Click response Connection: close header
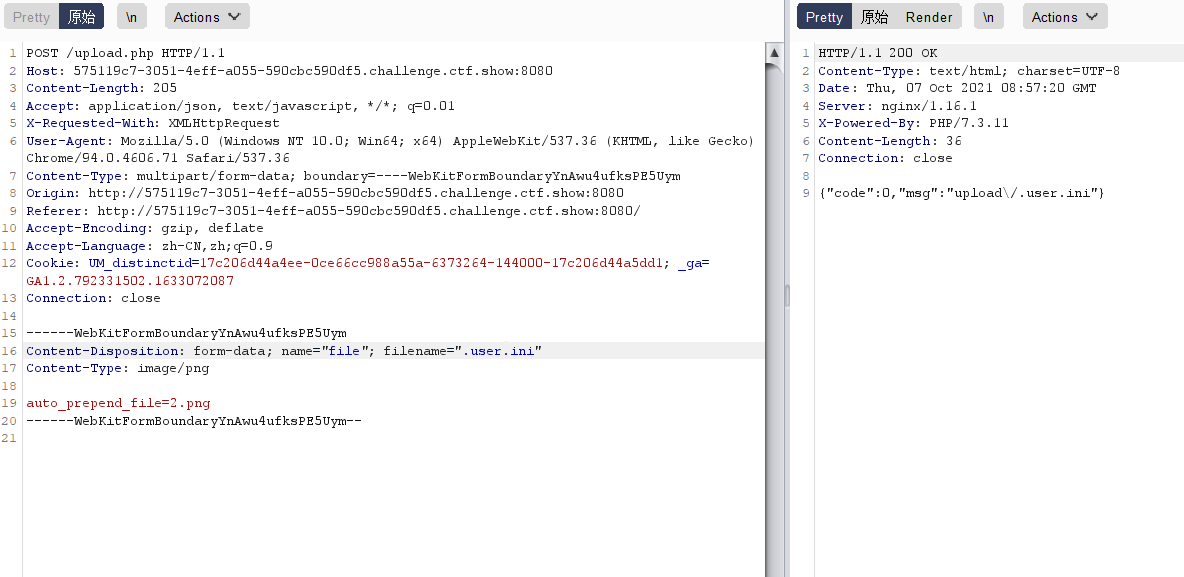The image size is (1184, 577). point(886,159)
